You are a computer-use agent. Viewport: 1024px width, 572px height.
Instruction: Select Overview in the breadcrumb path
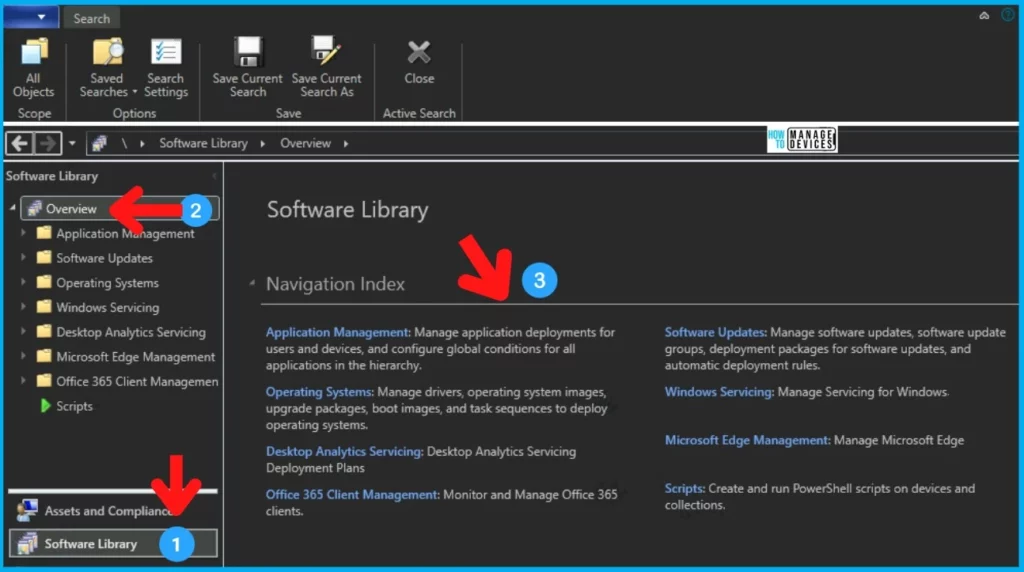(x=305, y=143)
